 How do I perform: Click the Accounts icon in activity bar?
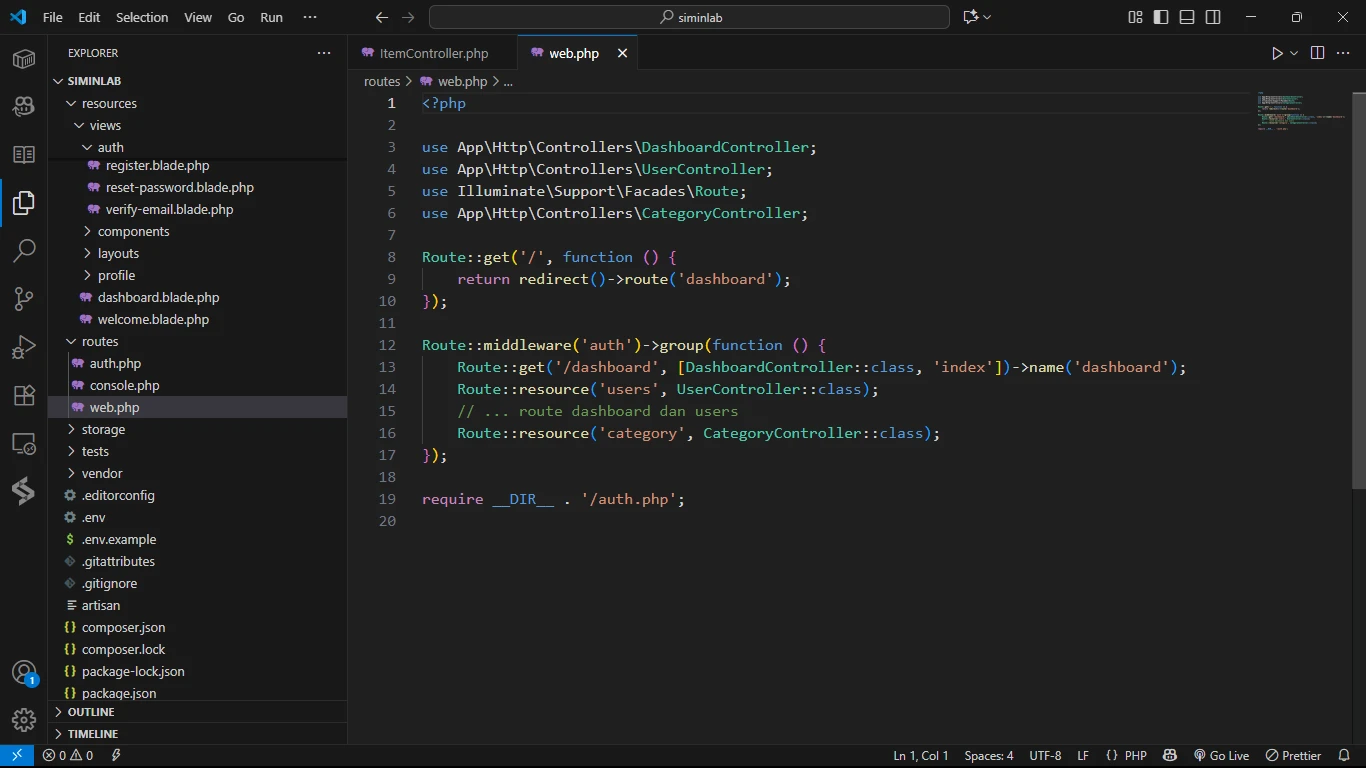pos(24,672)
